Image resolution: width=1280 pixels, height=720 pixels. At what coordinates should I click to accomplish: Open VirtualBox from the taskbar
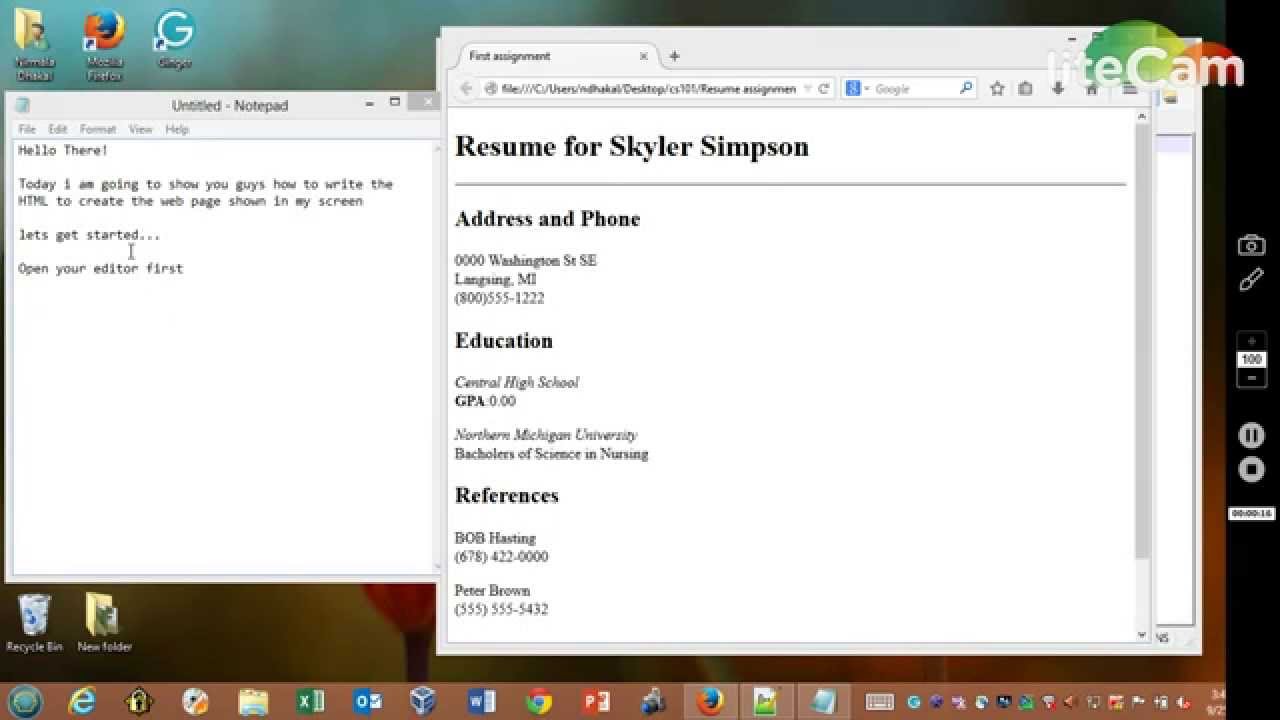(x=424, y=701)
